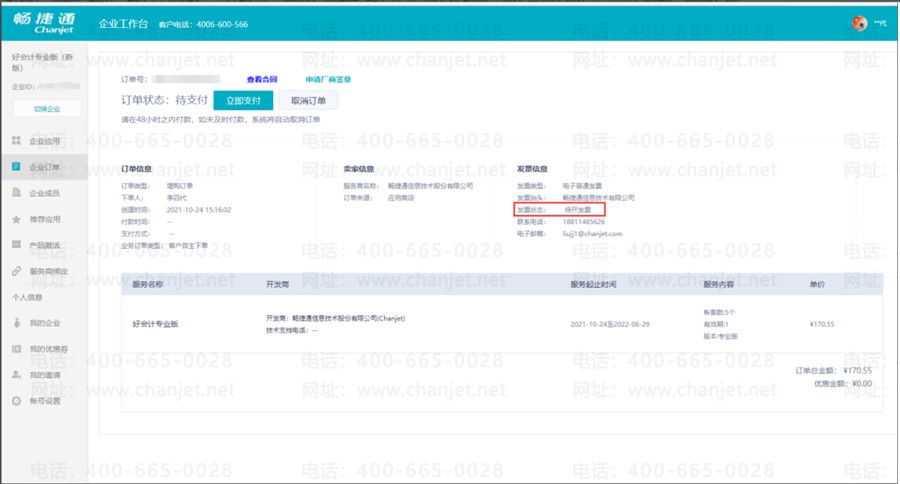Click the date range 2021-10-24至2022-06-29
The width and height of the screenshot is (900, 484).
pos(610,324)
